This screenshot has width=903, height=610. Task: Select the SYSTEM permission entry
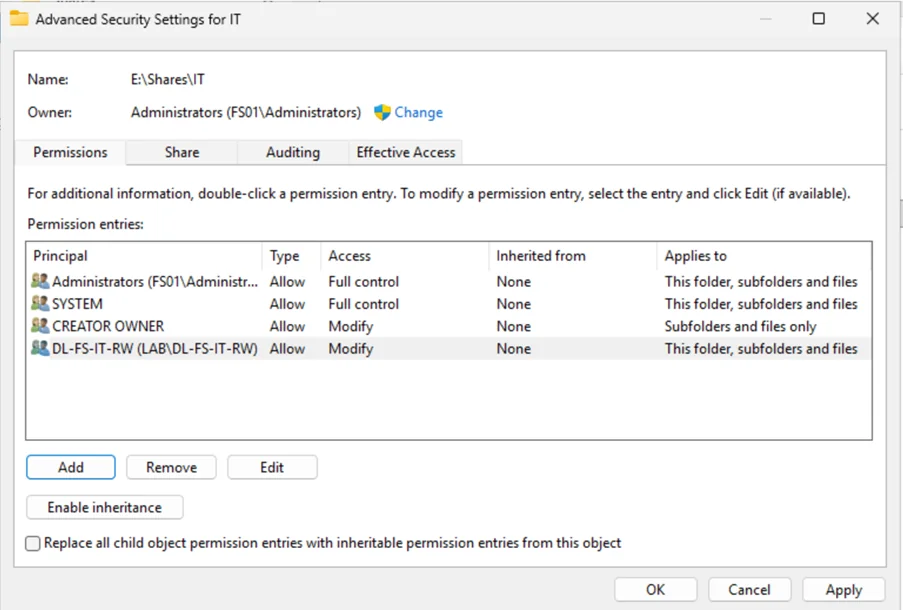tap(449, 304)
